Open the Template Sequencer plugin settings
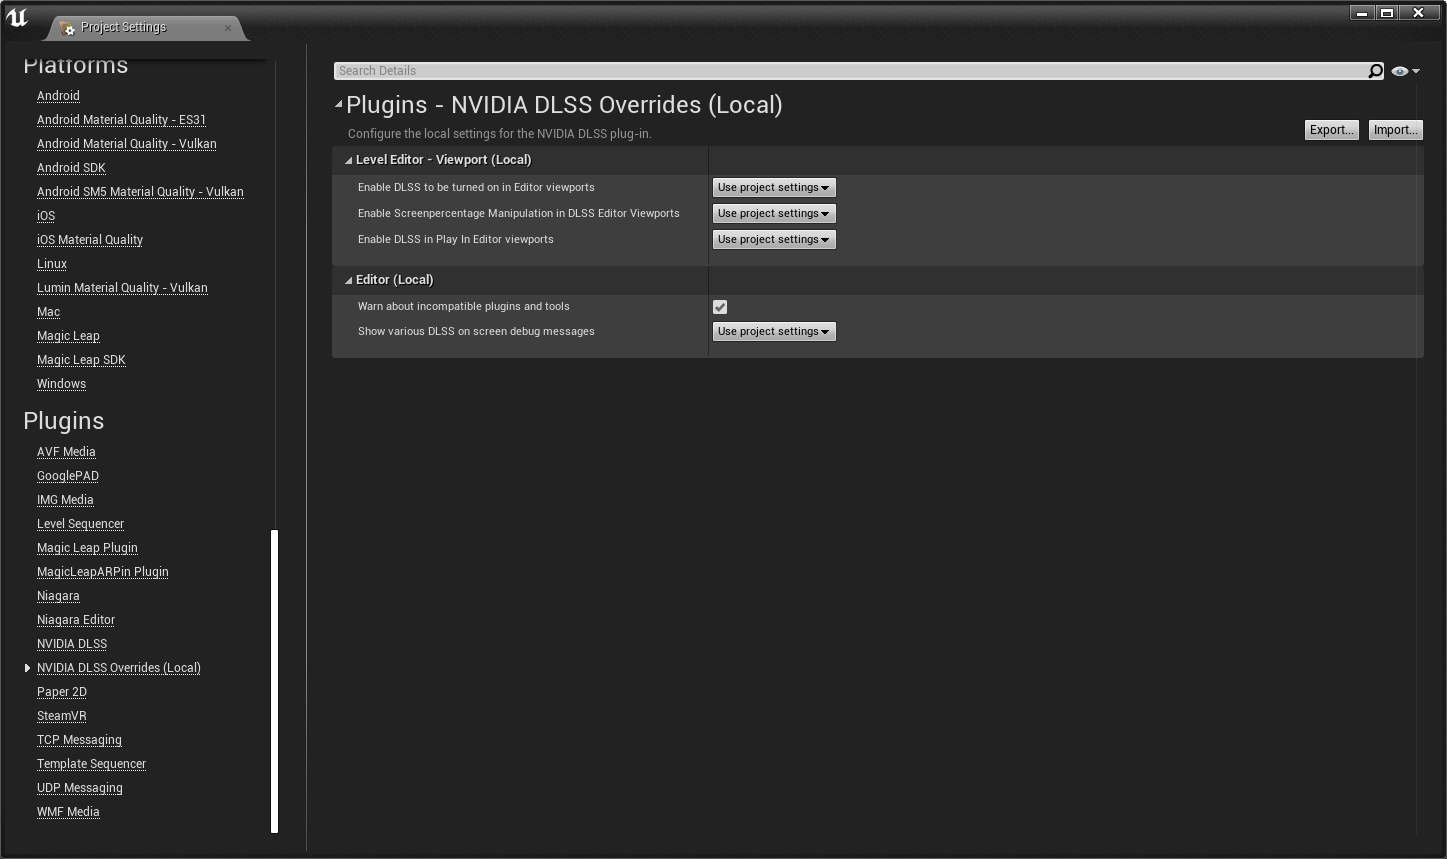This screenshot has height=859, width=1447. click(x=91, y=764)
